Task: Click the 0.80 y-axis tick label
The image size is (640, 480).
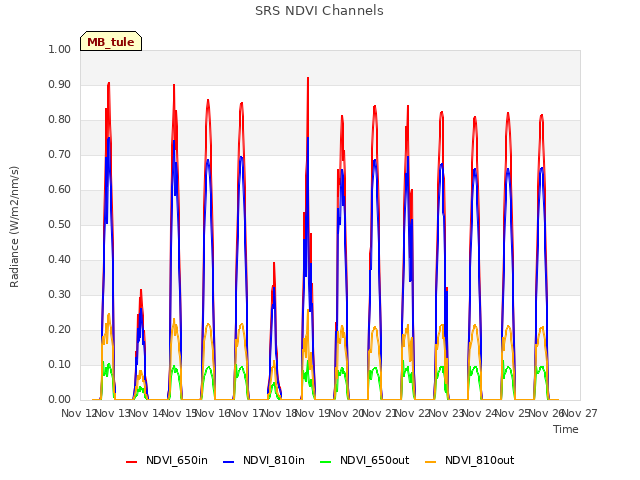Action: 60,120
